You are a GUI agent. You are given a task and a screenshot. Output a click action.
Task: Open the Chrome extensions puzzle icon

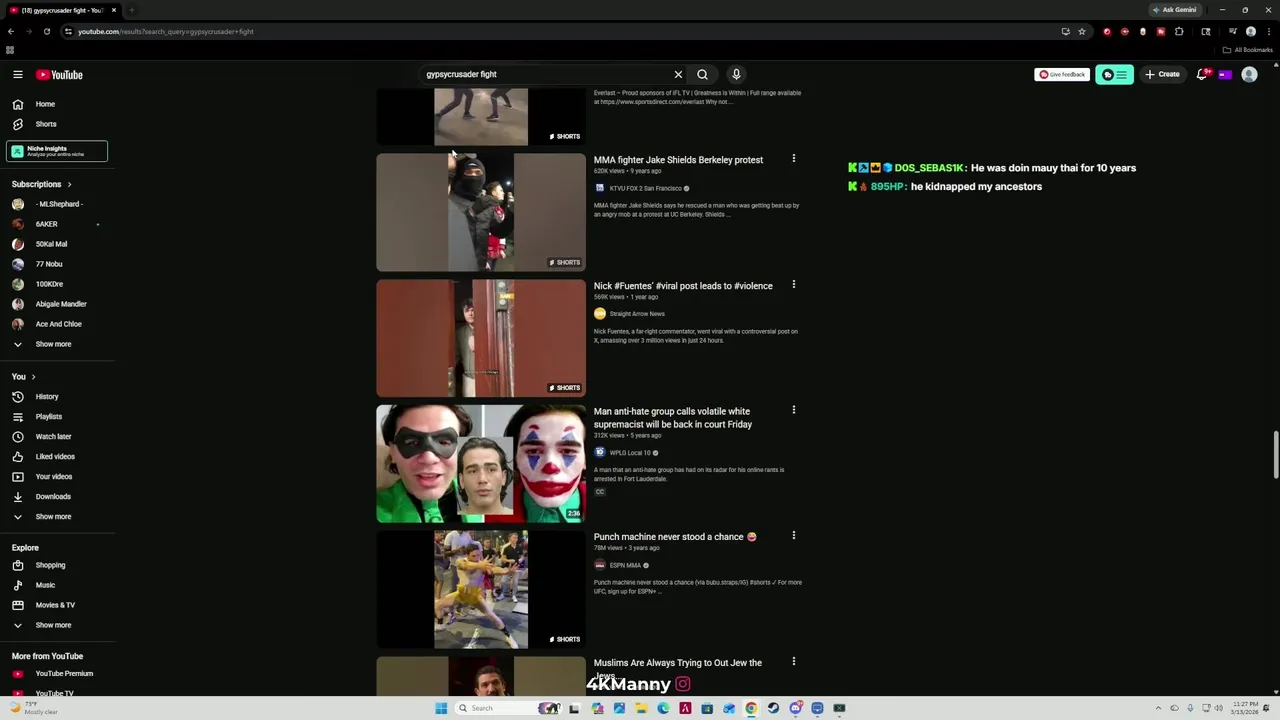[x=1179, y=31]
